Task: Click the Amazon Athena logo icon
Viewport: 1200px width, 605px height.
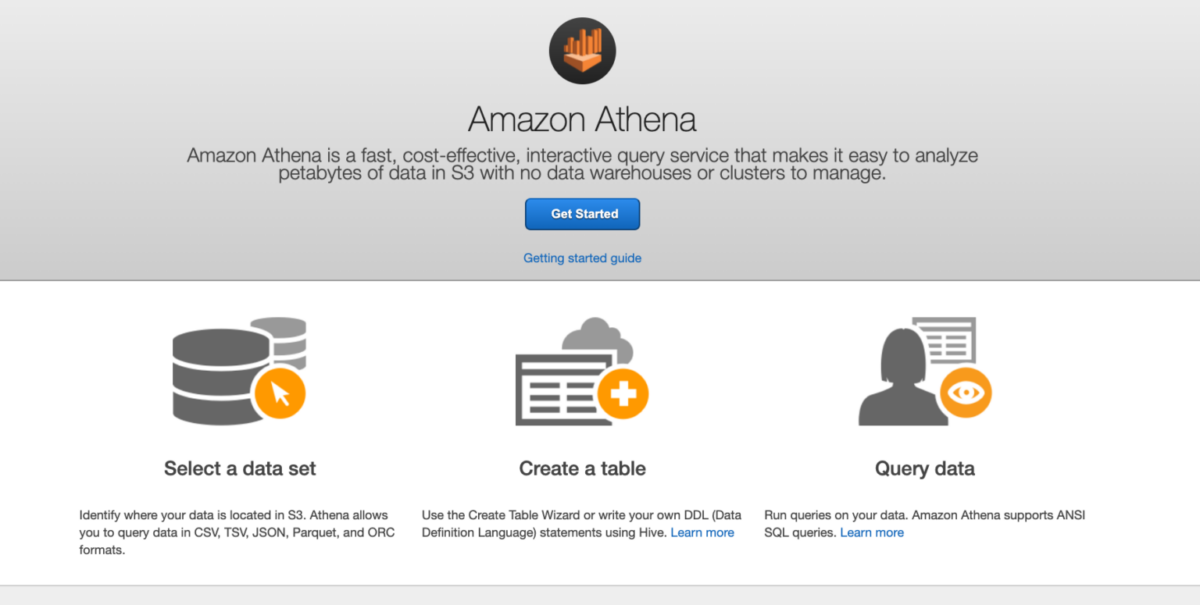Action: pos(582,51)
